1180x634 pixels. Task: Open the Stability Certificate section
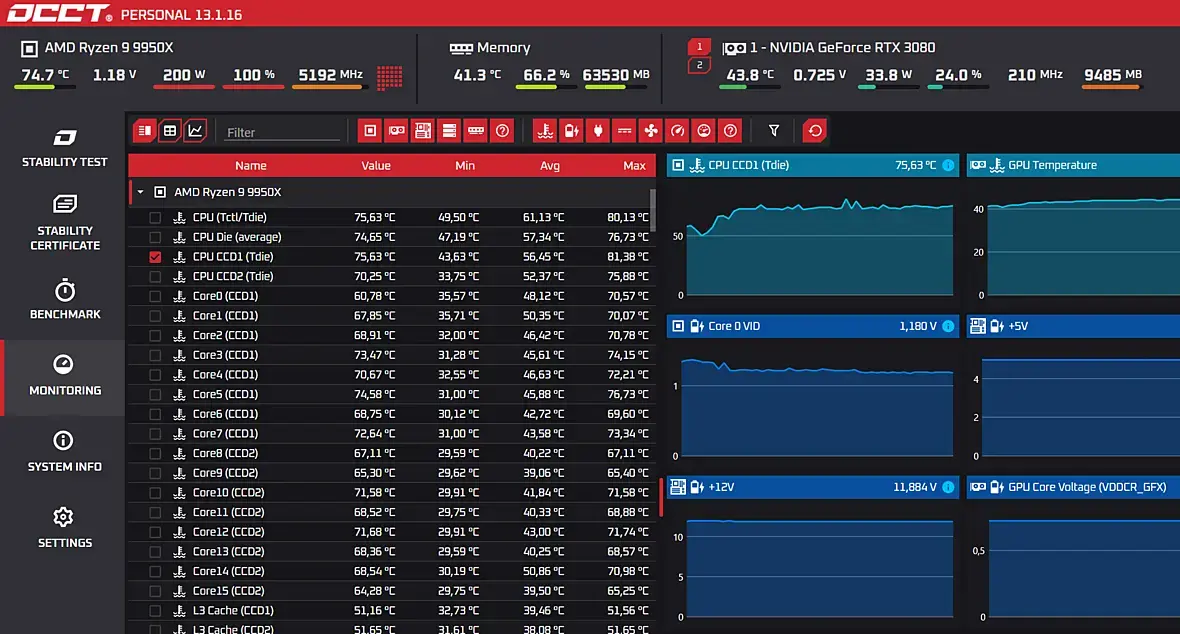tap(65, 223)
